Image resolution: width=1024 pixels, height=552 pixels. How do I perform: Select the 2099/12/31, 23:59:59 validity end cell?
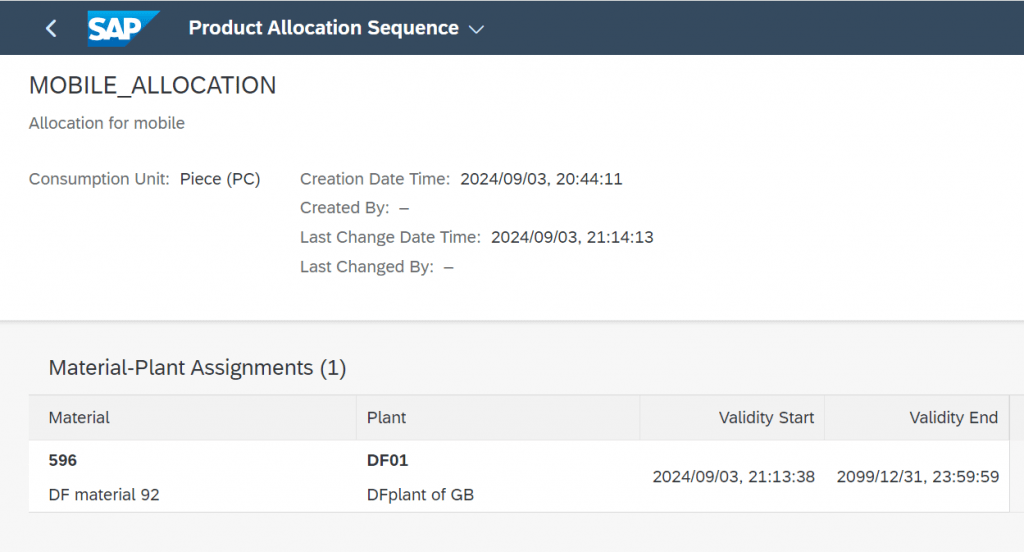[918, 477]
